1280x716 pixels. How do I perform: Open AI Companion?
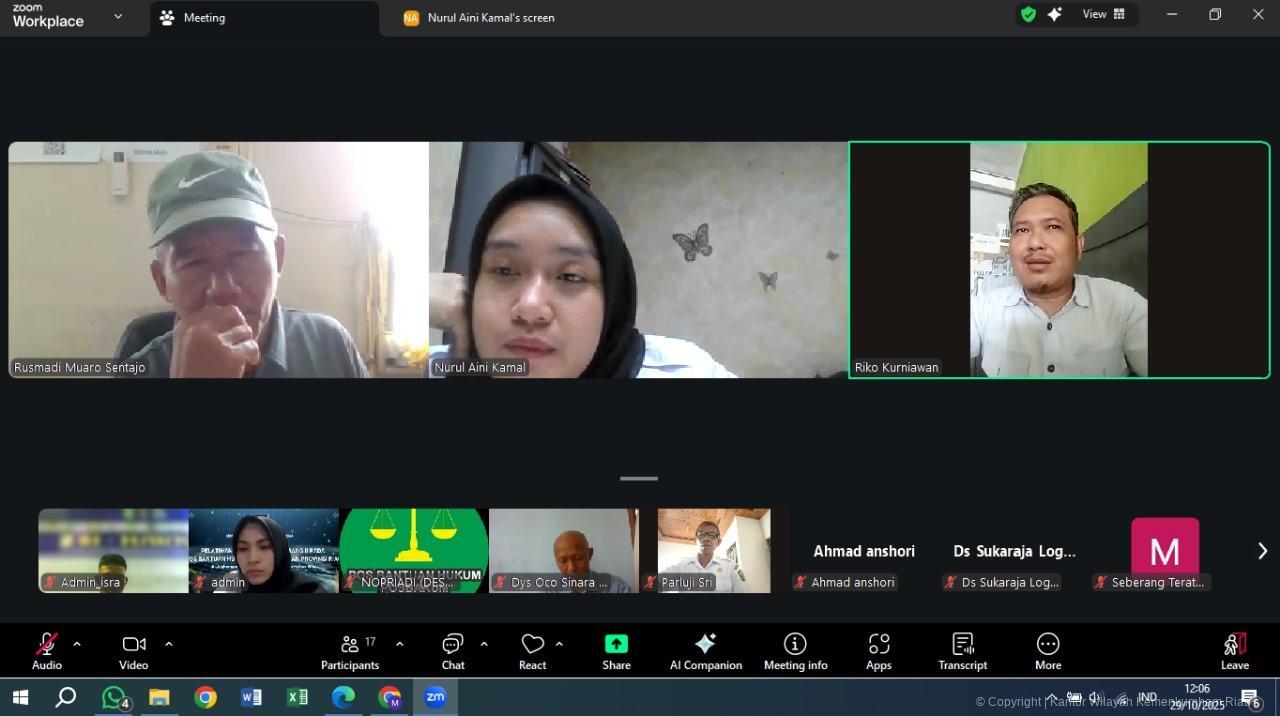705,652
